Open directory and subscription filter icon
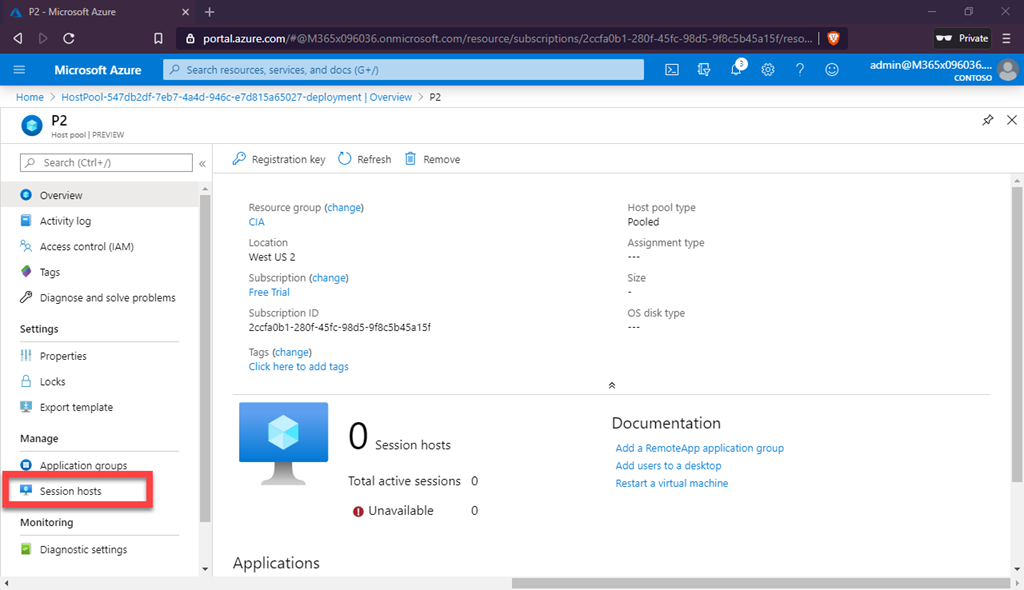1024x590 pixels. pos(704,70)
